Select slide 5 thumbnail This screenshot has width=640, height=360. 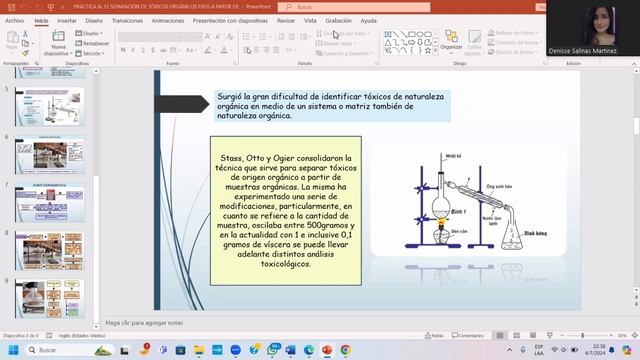49,107
